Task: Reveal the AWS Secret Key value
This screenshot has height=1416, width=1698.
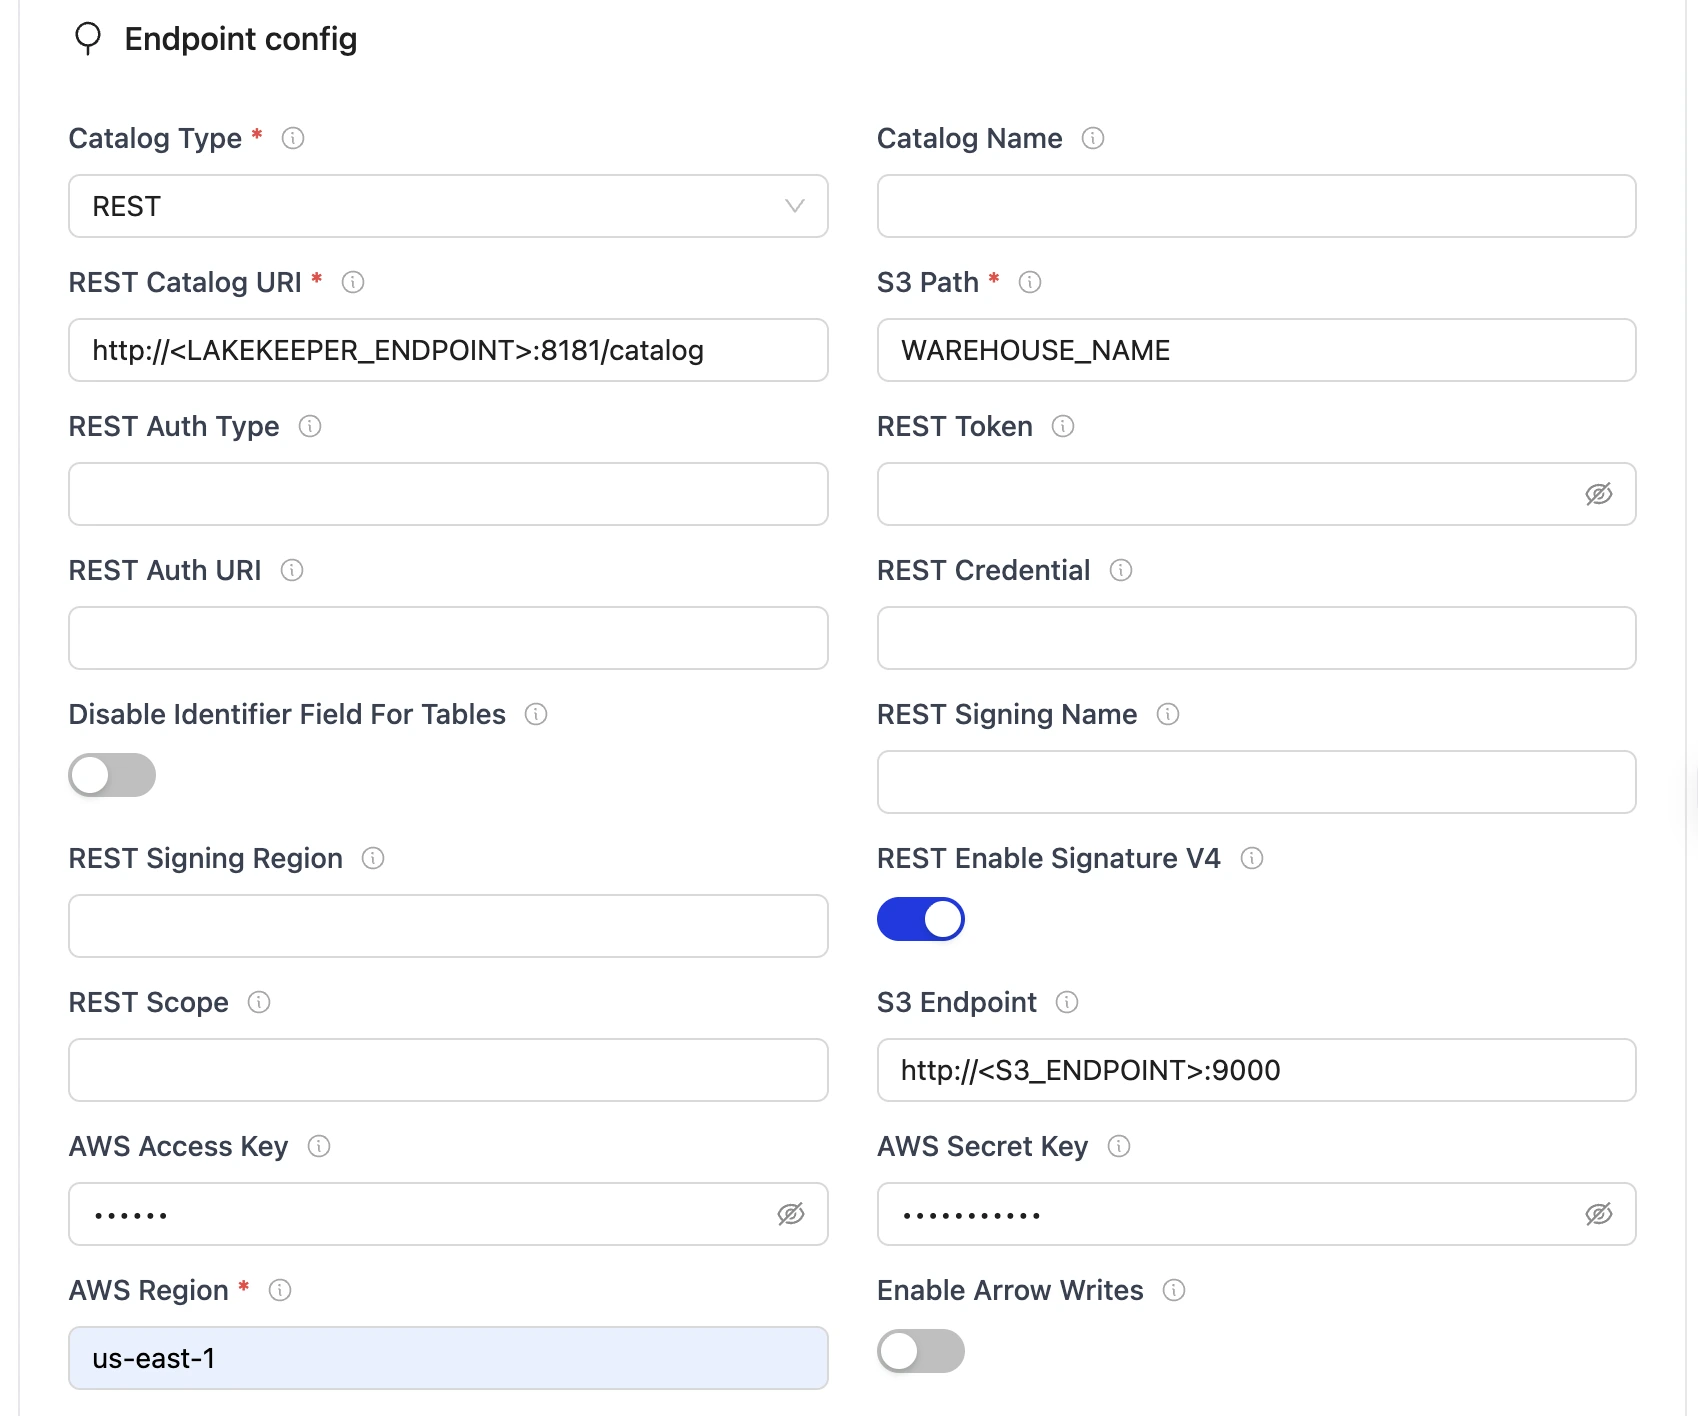Action: point(1599,1214)
